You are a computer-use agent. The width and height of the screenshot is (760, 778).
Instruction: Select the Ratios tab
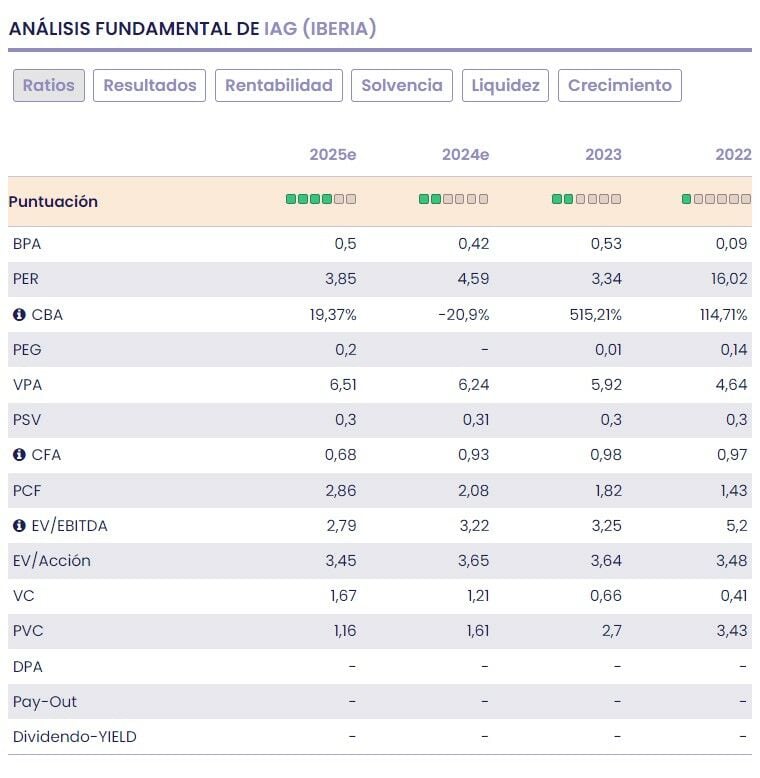(49, 86)
